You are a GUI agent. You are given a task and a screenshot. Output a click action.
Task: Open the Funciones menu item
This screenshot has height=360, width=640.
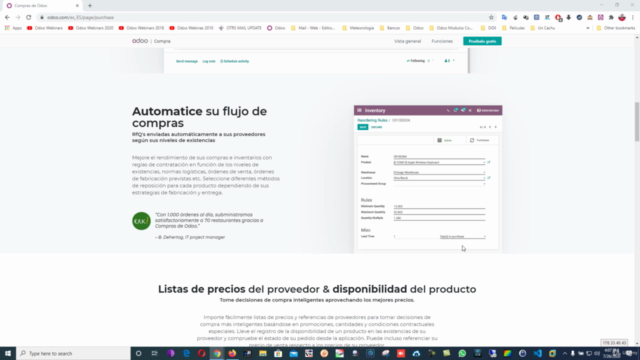(x=442, y=41)
